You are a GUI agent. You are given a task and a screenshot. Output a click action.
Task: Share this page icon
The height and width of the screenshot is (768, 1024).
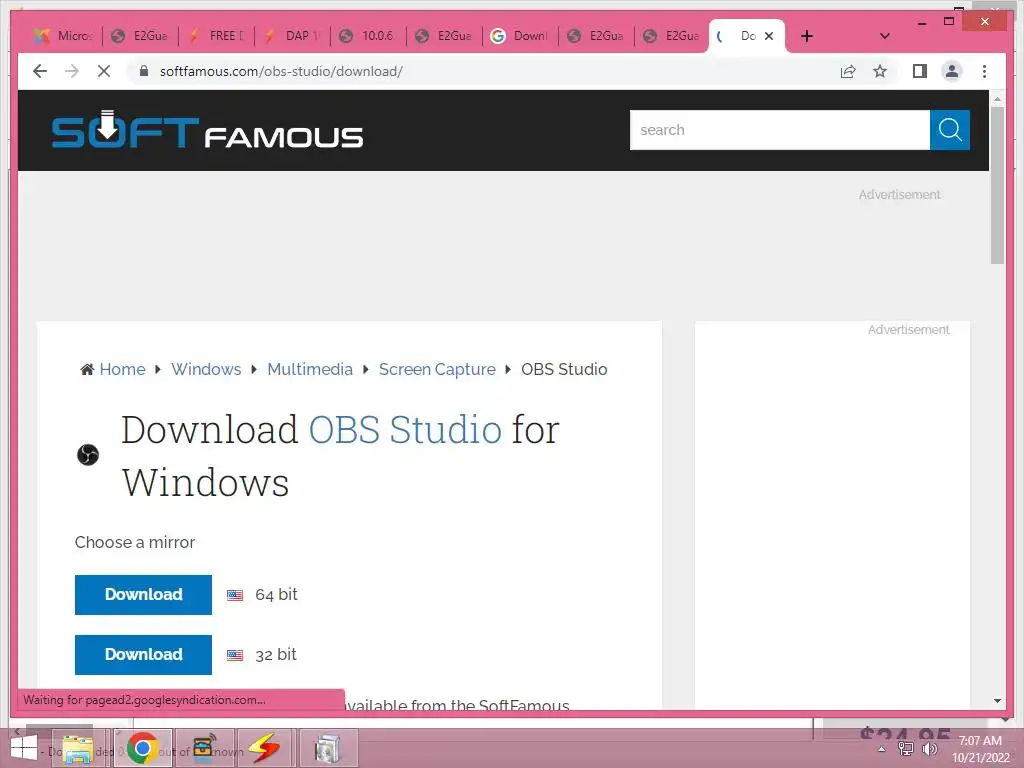point(848,71)
